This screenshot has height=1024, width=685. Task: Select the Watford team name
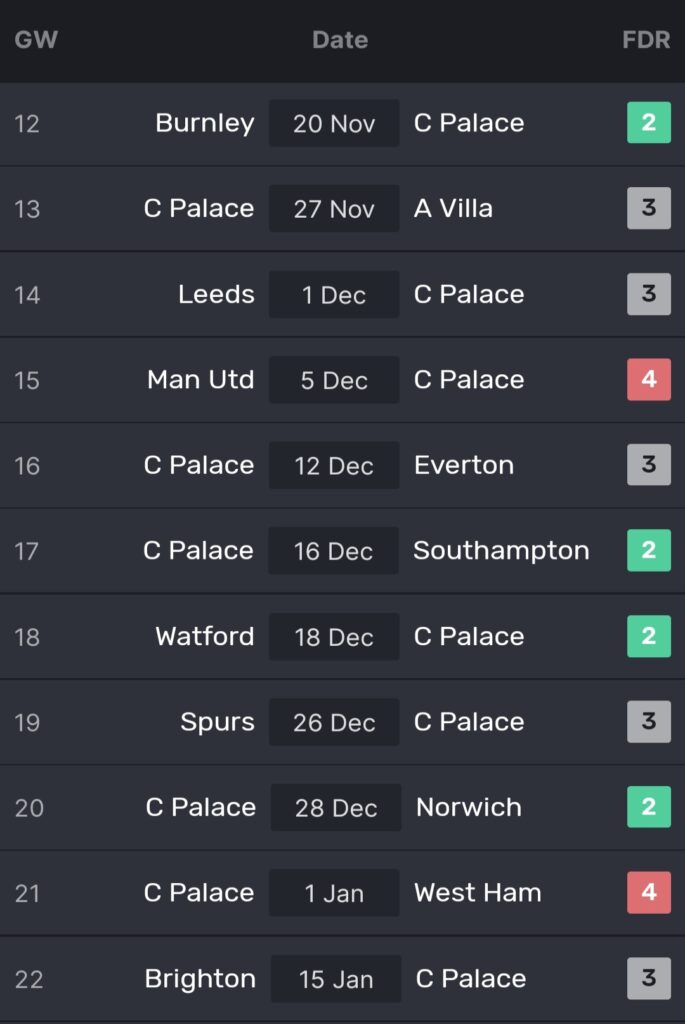(205, 636)
